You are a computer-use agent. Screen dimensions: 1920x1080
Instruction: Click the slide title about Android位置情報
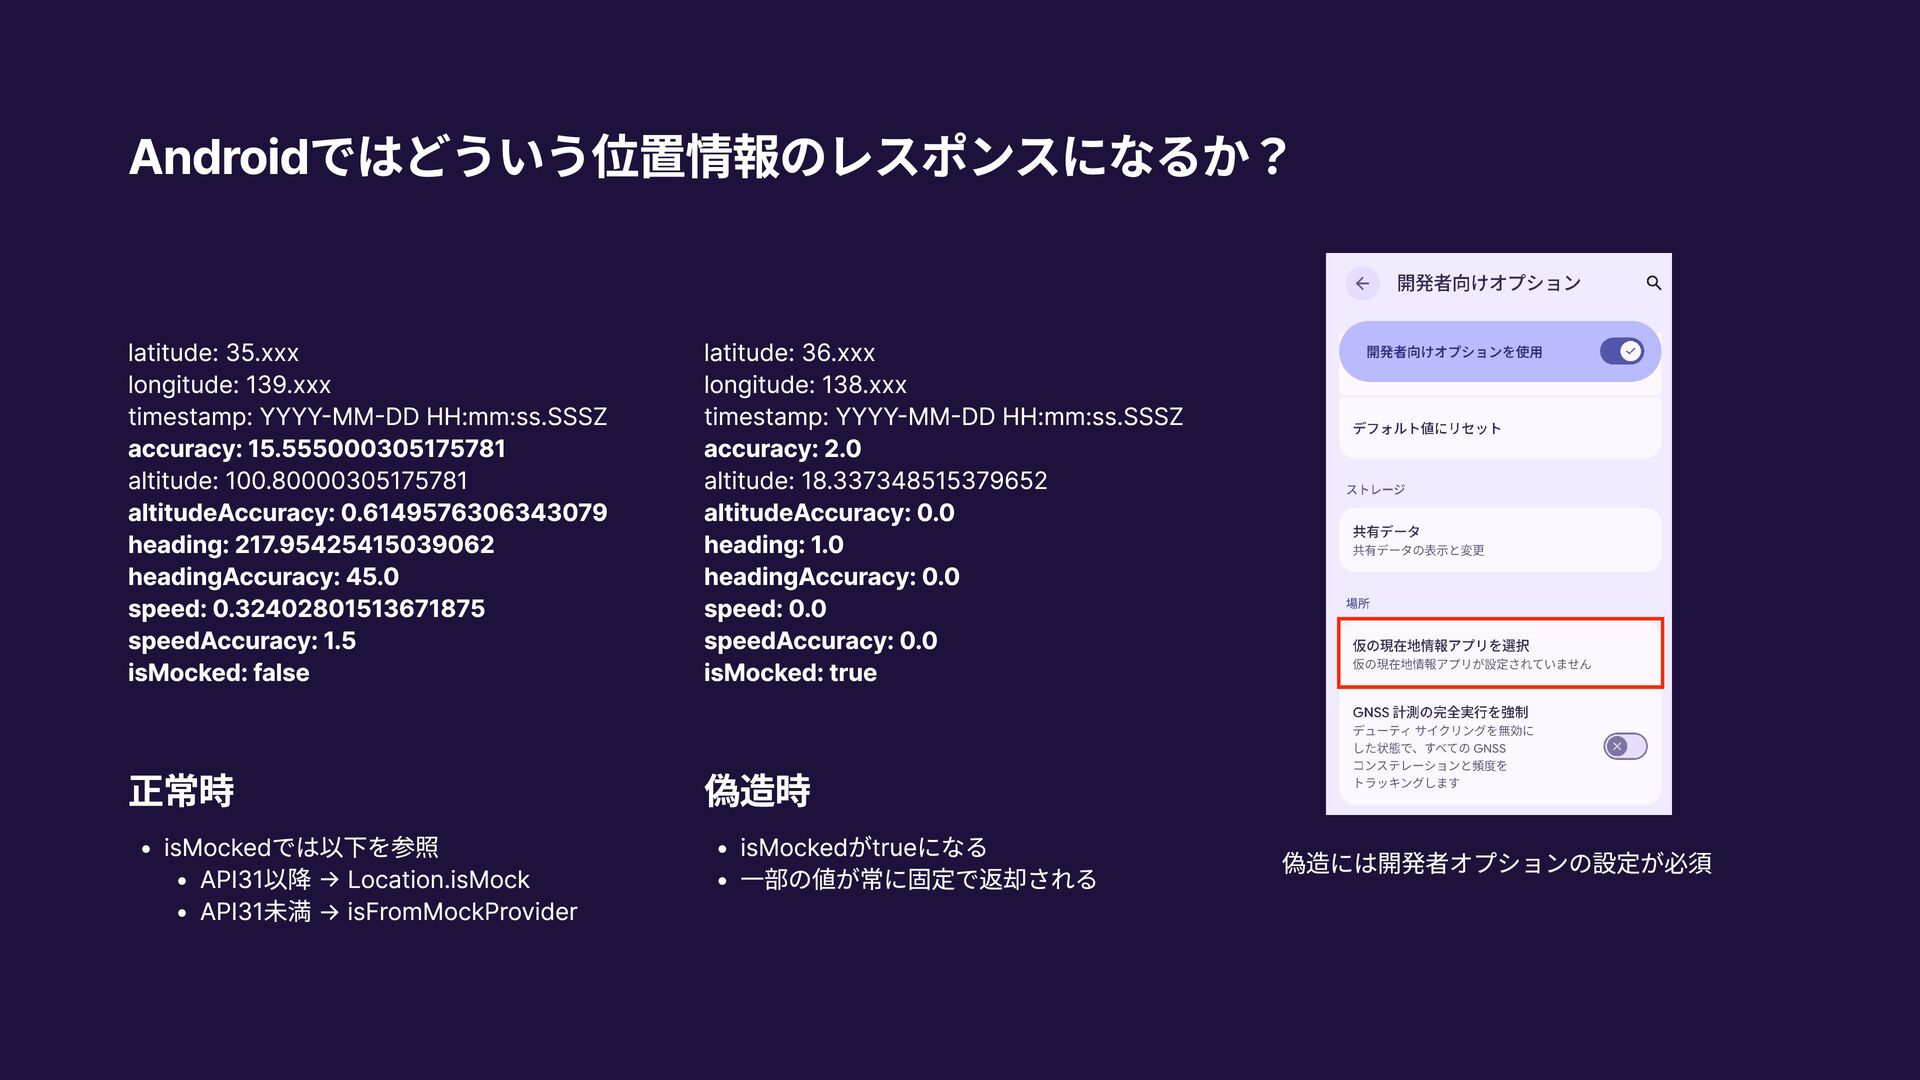coord(706,157)
